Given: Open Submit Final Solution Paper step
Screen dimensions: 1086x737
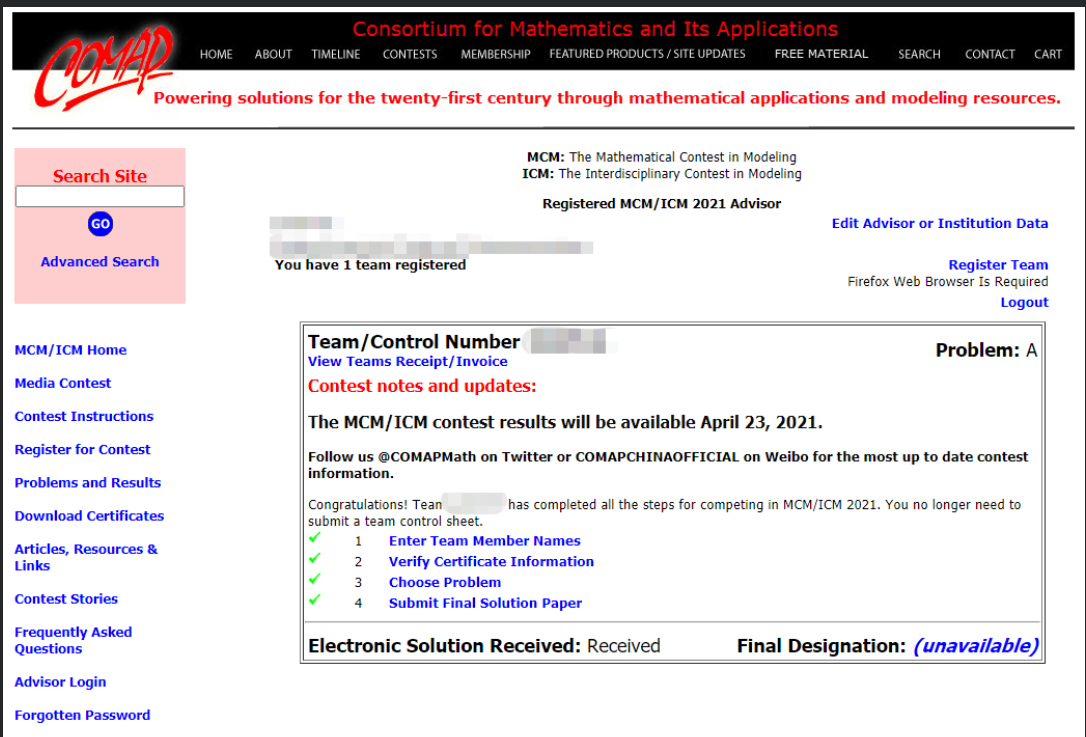Looking at the screenshot, I should pos(486,603).
